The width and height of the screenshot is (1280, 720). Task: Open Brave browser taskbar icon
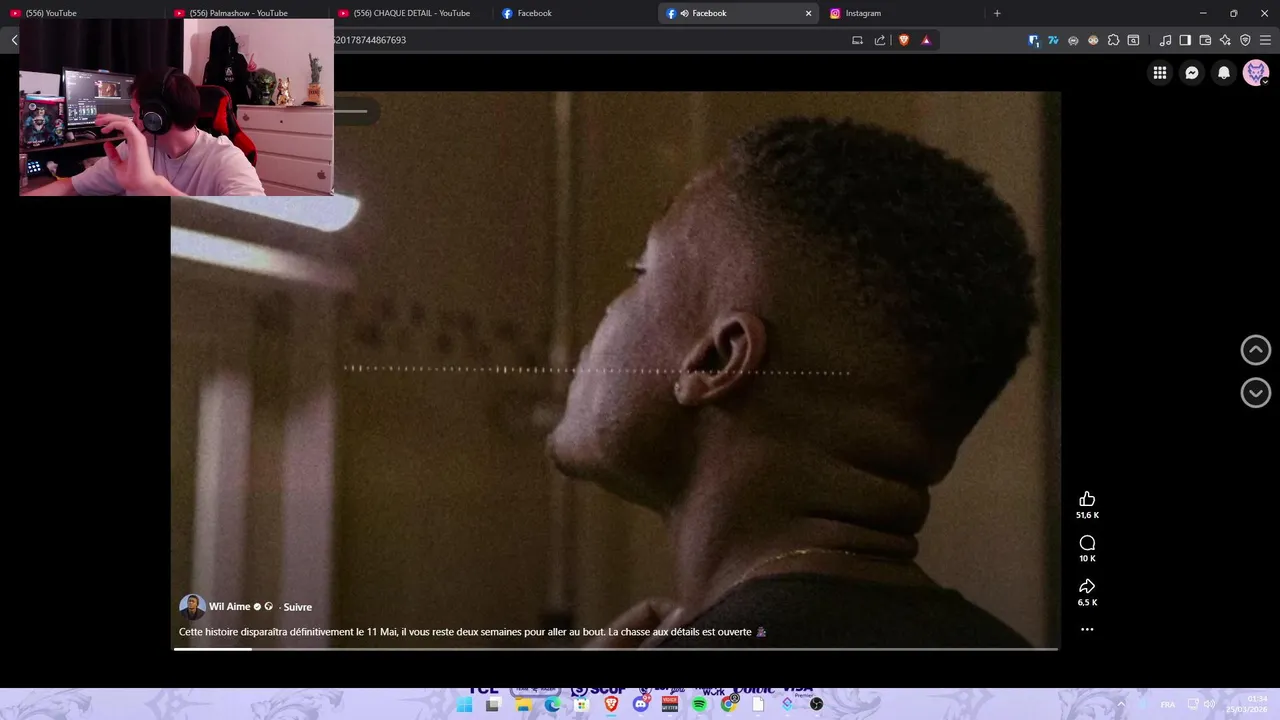tap(611, 704)
